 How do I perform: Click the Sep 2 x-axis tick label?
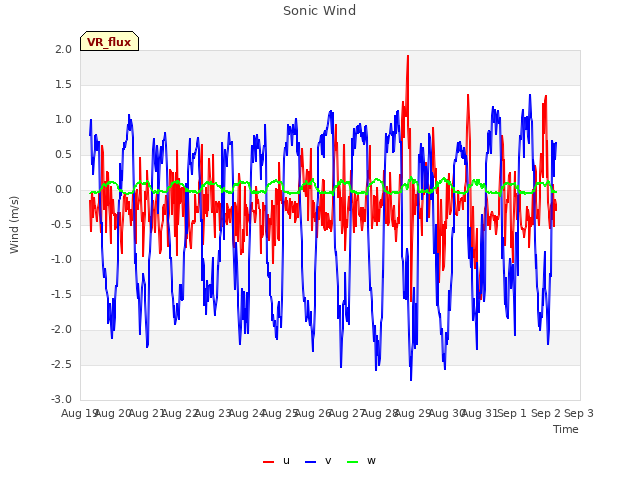[546, 413]
